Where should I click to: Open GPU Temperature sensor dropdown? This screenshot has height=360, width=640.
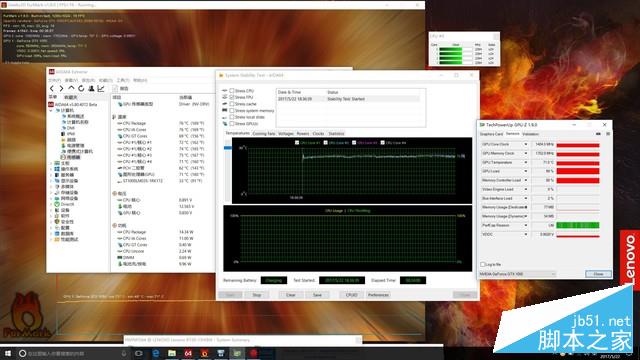pyautogui.click(x=525, y=162)
